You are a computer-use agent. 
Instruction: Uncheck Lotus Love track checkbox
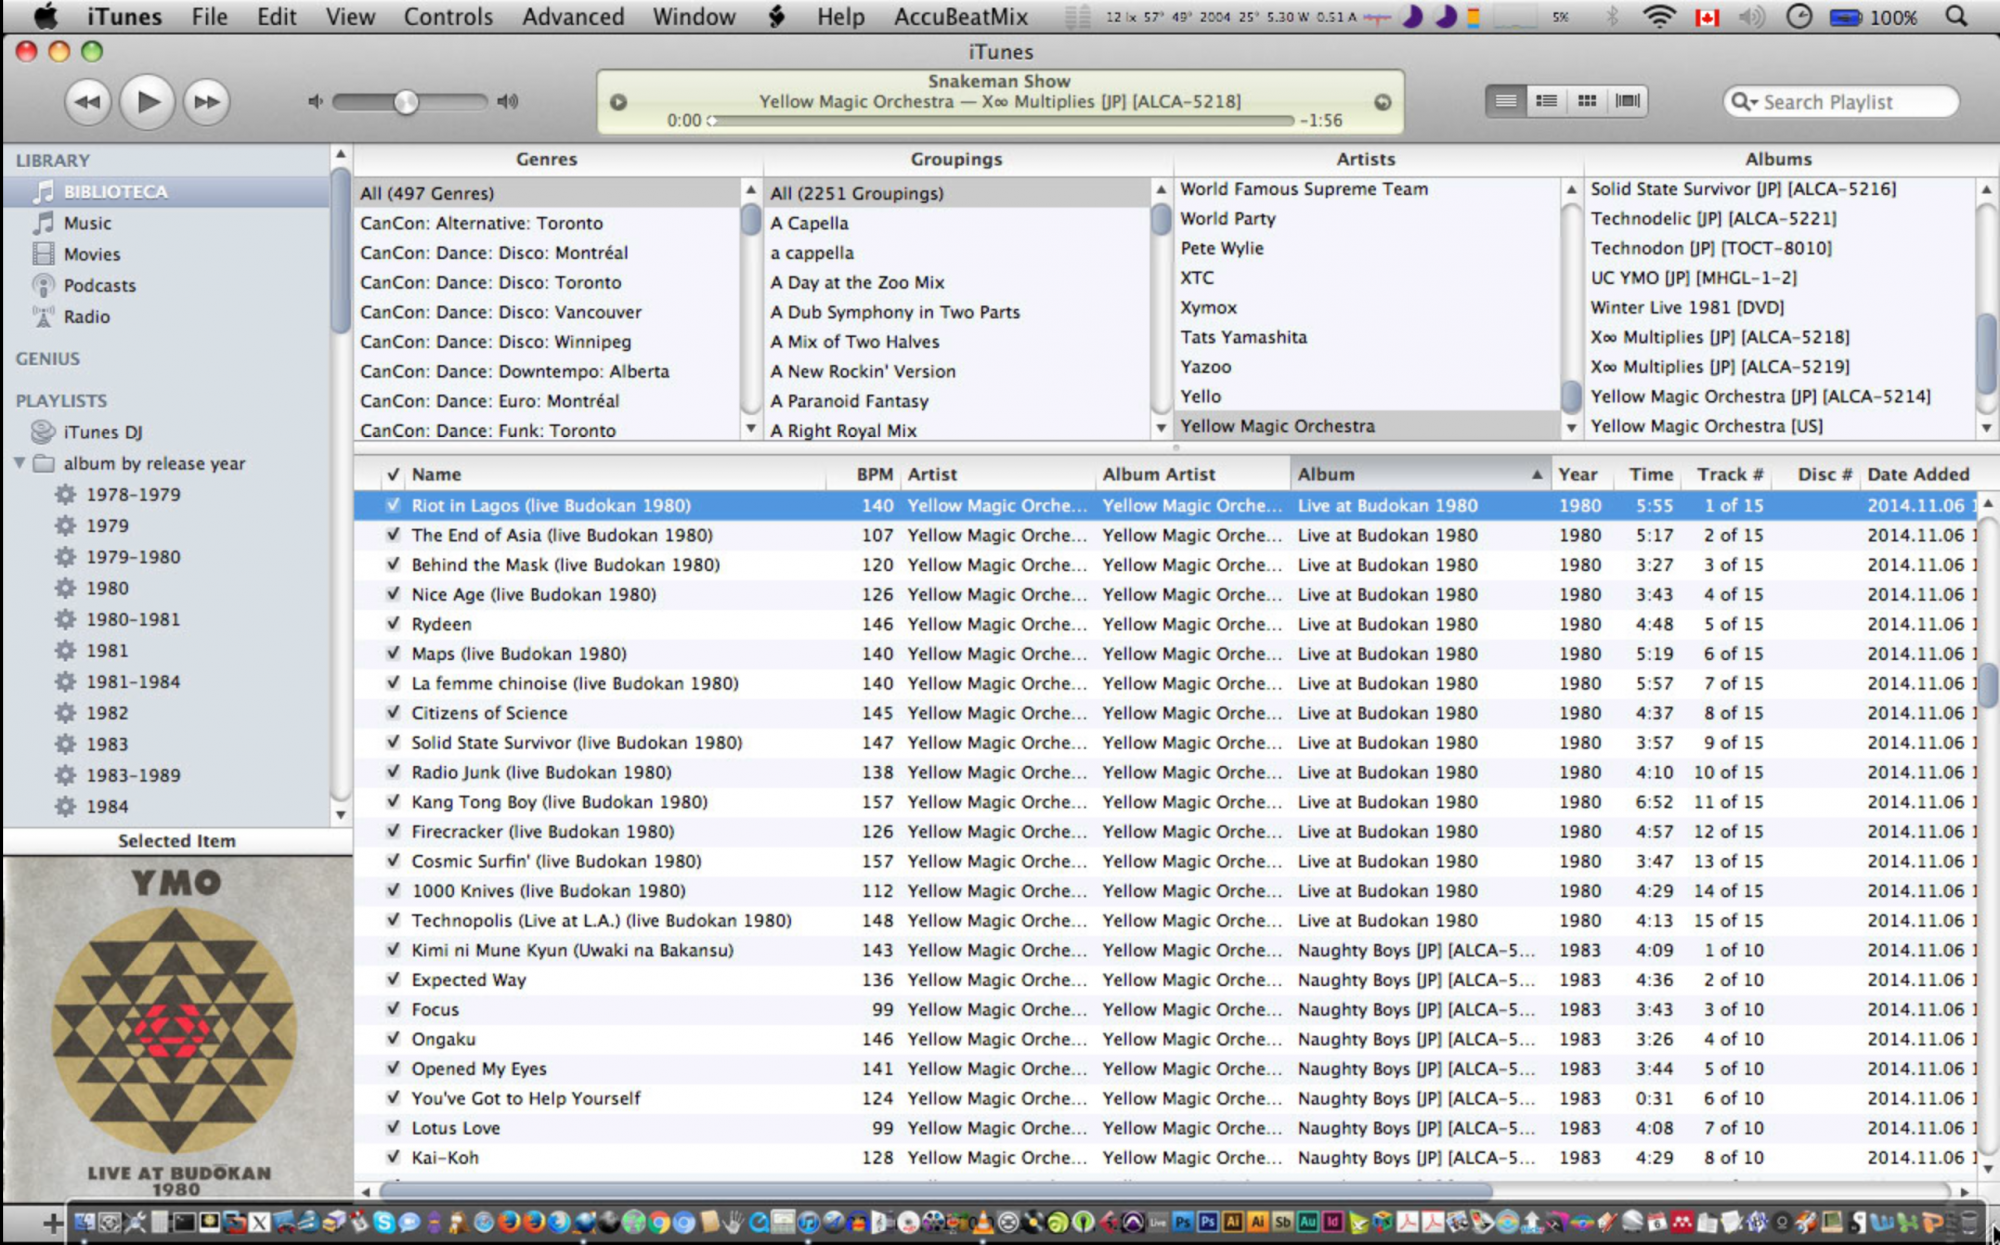coord(393,1128)
